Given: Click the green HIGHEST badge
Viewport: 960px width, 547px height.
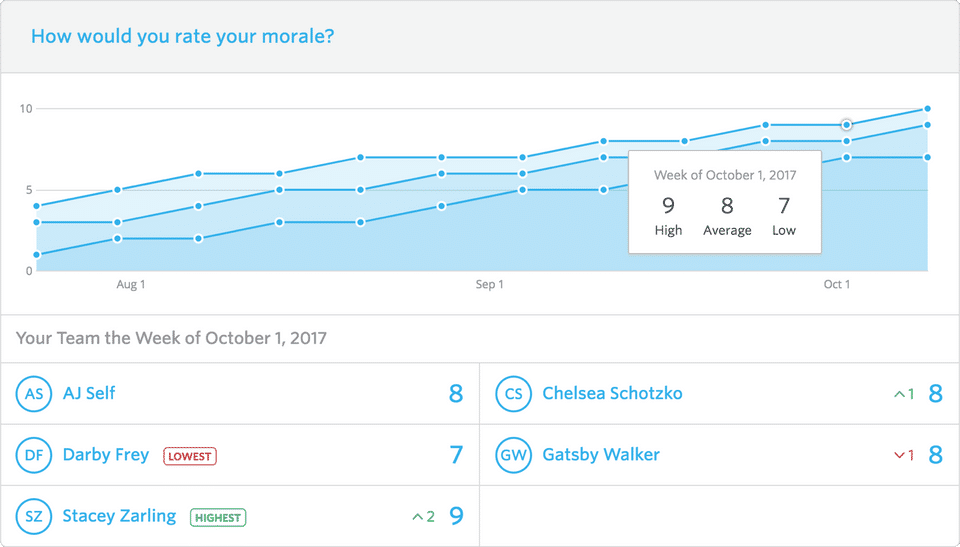Looking at the screenshot, I should coord(218,518).
